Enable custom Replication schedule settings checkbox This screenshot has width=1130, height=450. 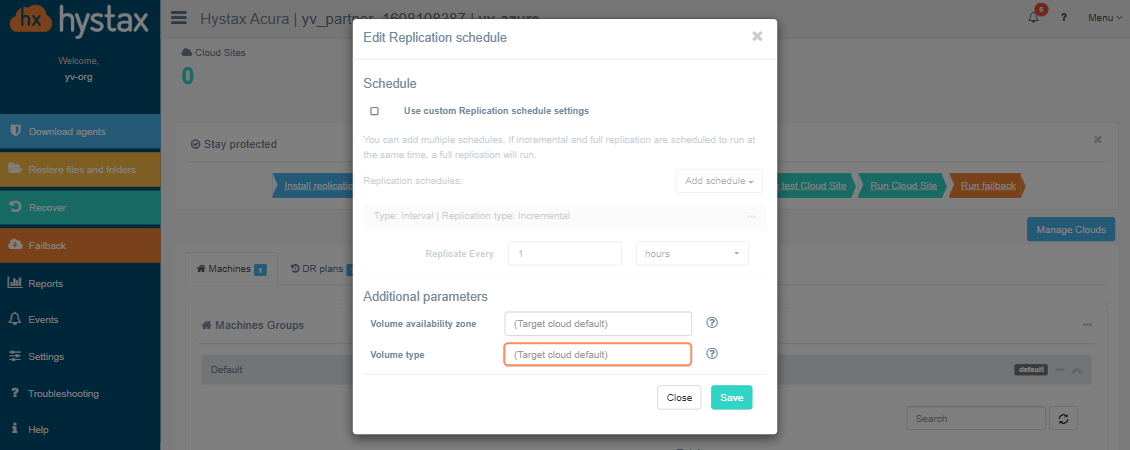pyautogui.click(x=374, y=111)
